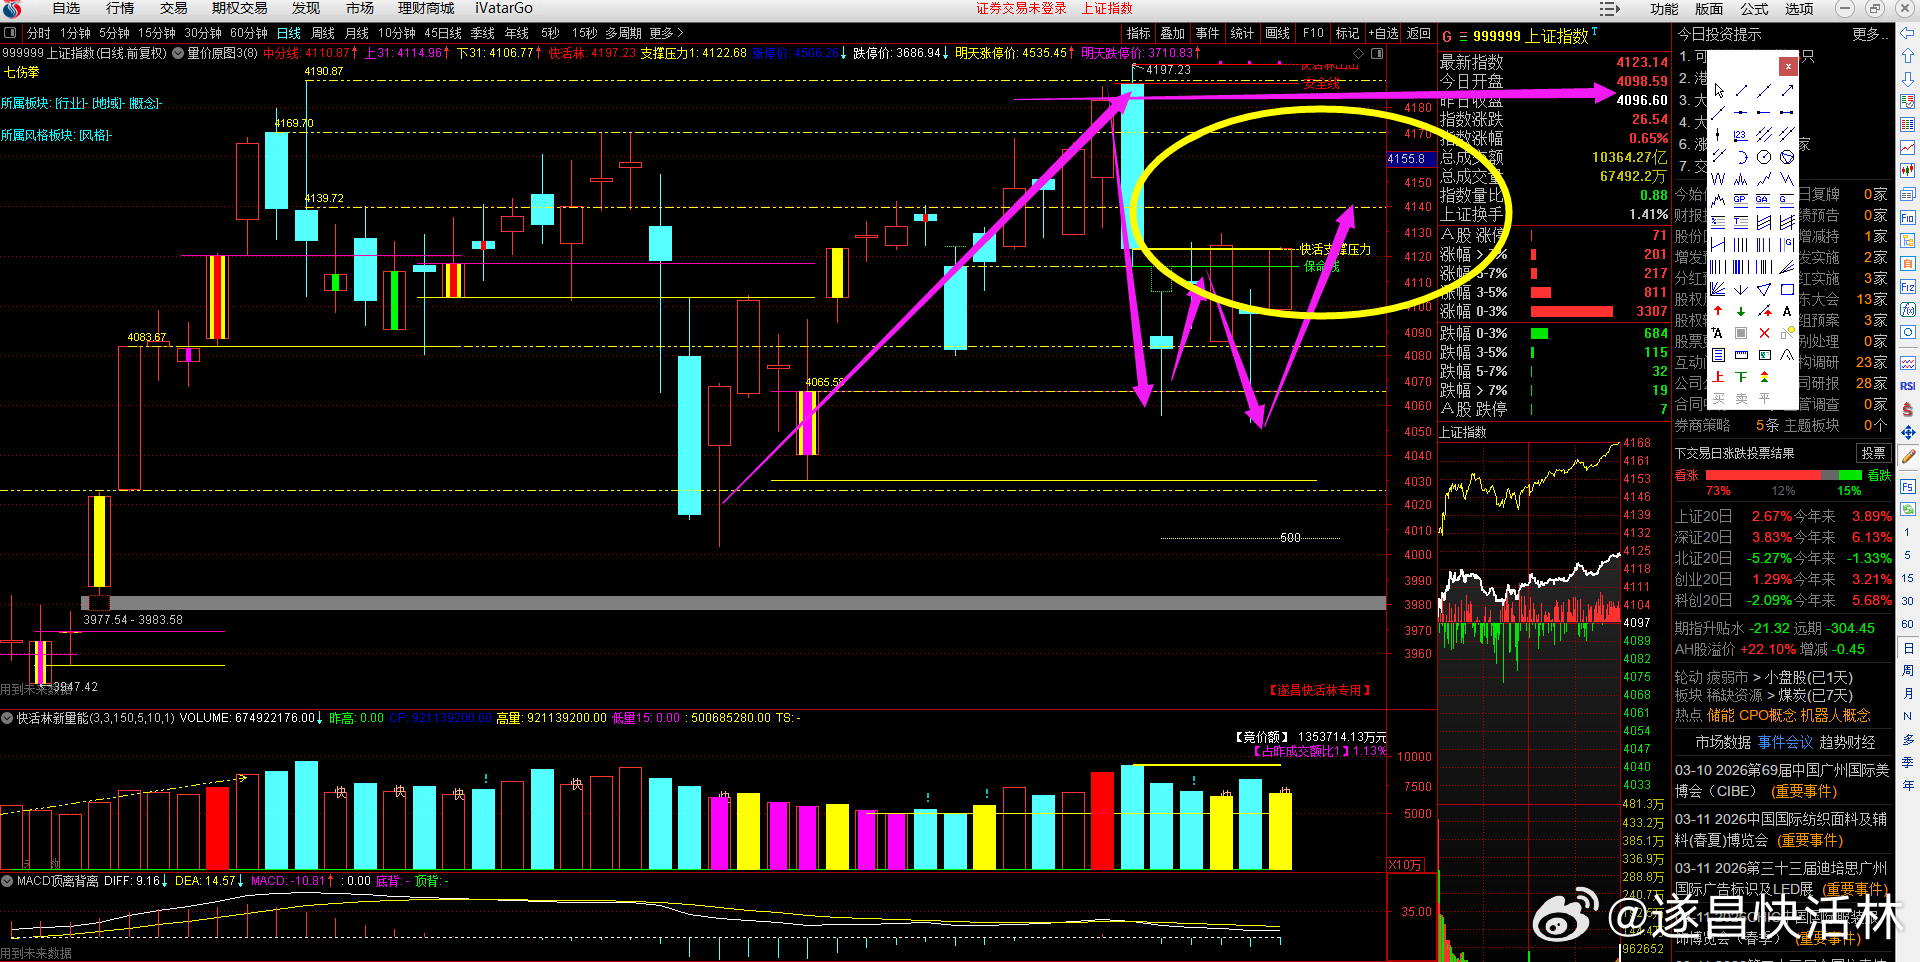Choose the arrow line drawing tool
The width and height of the screenshot is (1920, 962).
click(x=1786, y=91)
